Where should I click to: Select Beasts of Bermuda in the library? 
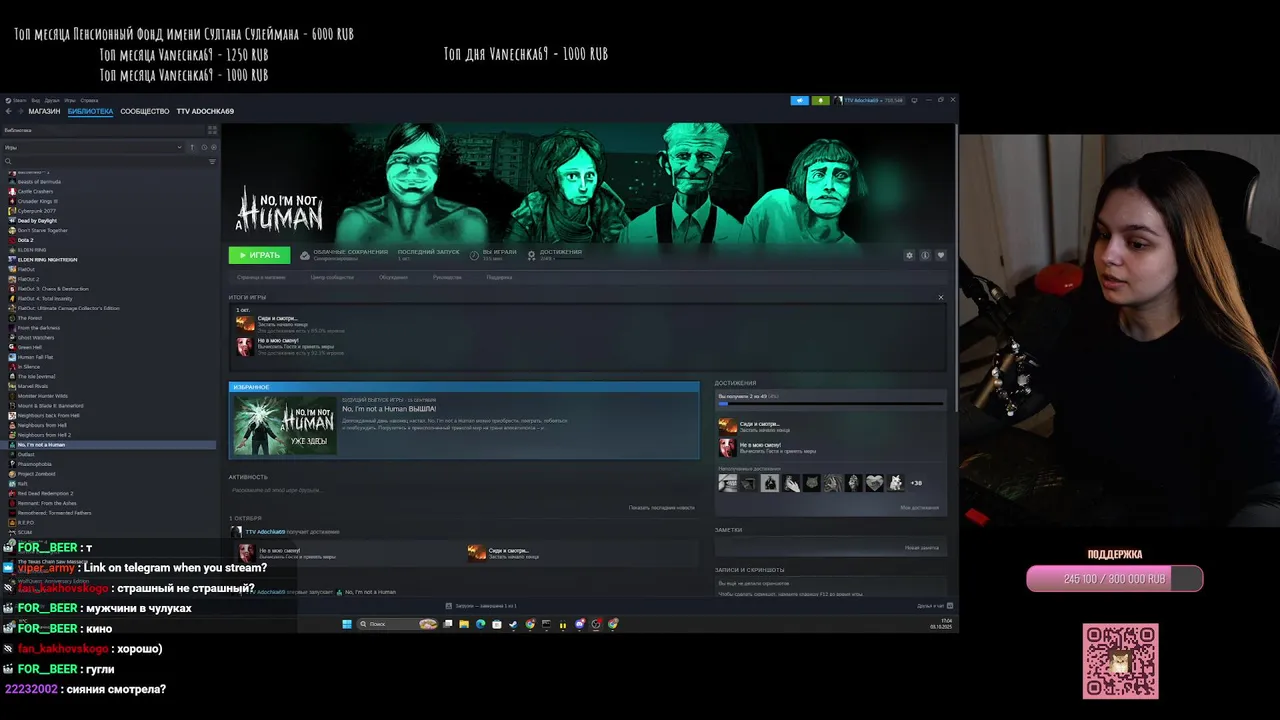(x=39, y=182)
